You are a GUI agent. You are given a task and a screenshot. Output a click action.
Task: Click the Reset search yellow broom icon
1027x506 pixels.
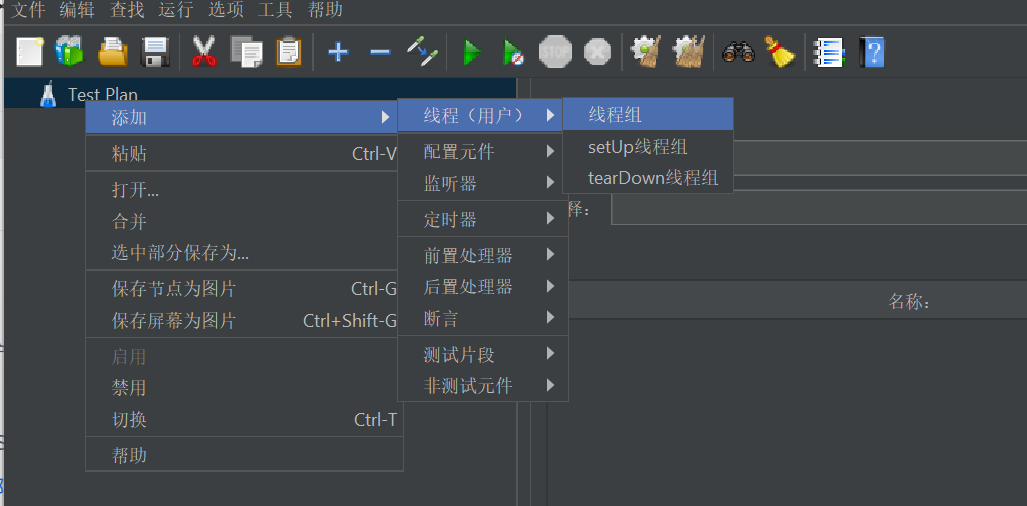[779, 51]
